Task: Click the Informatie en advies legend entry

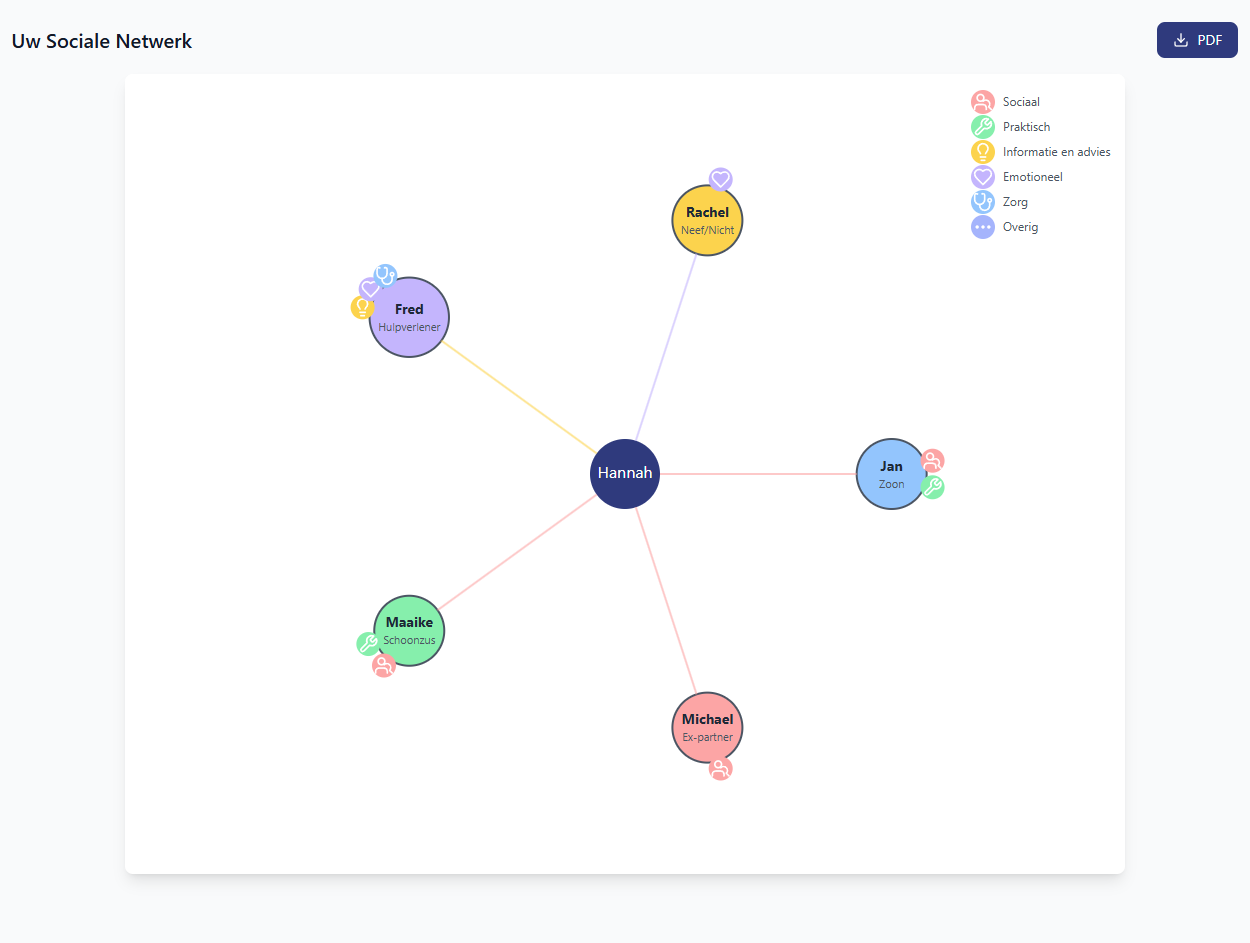Action: pos(1041,152)
